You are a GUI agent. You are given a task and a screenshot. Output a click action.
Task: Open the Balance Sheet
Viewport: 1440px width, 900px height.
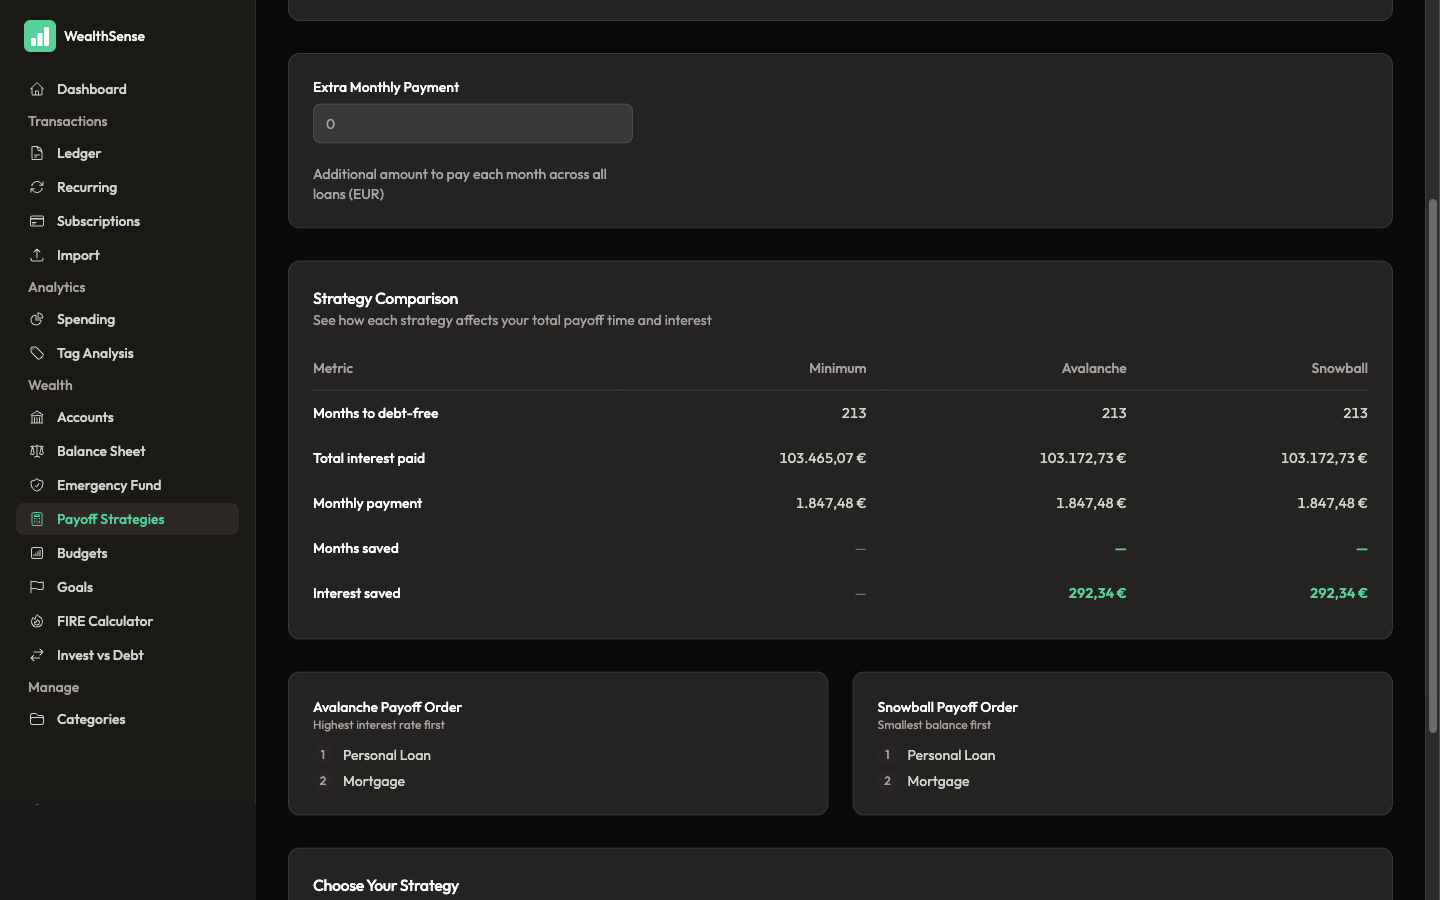pos(127,451)
